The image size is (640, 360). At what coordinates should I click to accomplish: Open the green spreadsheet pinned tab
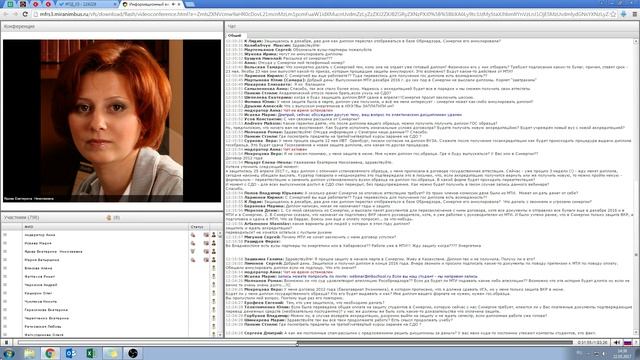click(10, 4)
